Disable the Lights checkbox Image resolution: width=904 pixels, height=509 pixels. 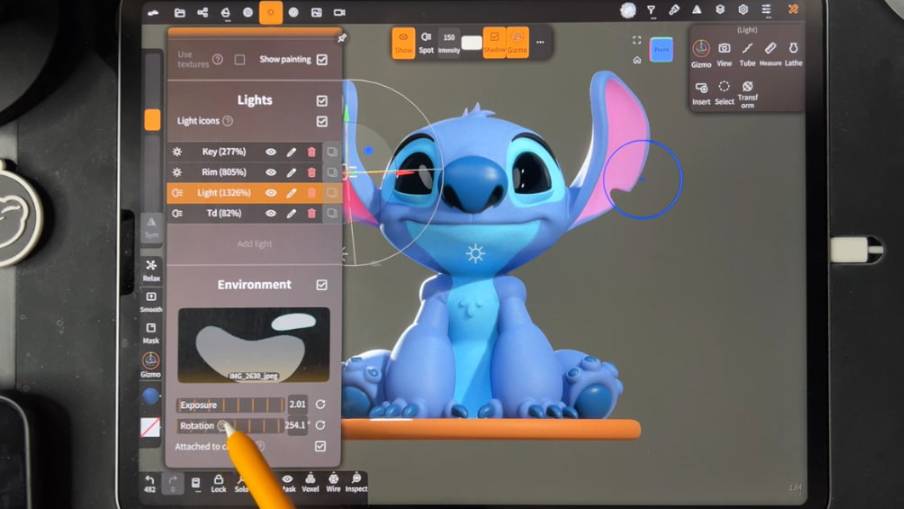click(x=322, y=101)
